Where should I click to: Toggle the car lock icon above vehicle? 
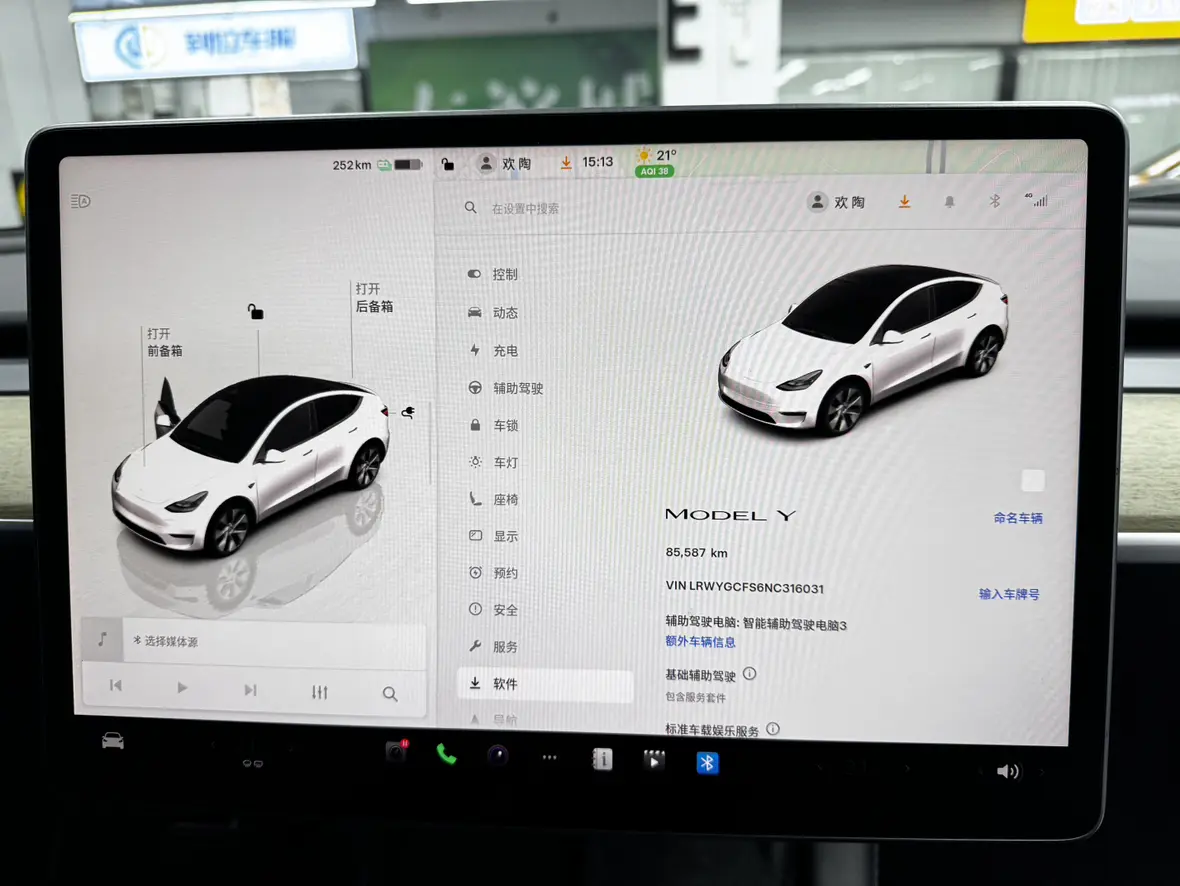[255, 312]
